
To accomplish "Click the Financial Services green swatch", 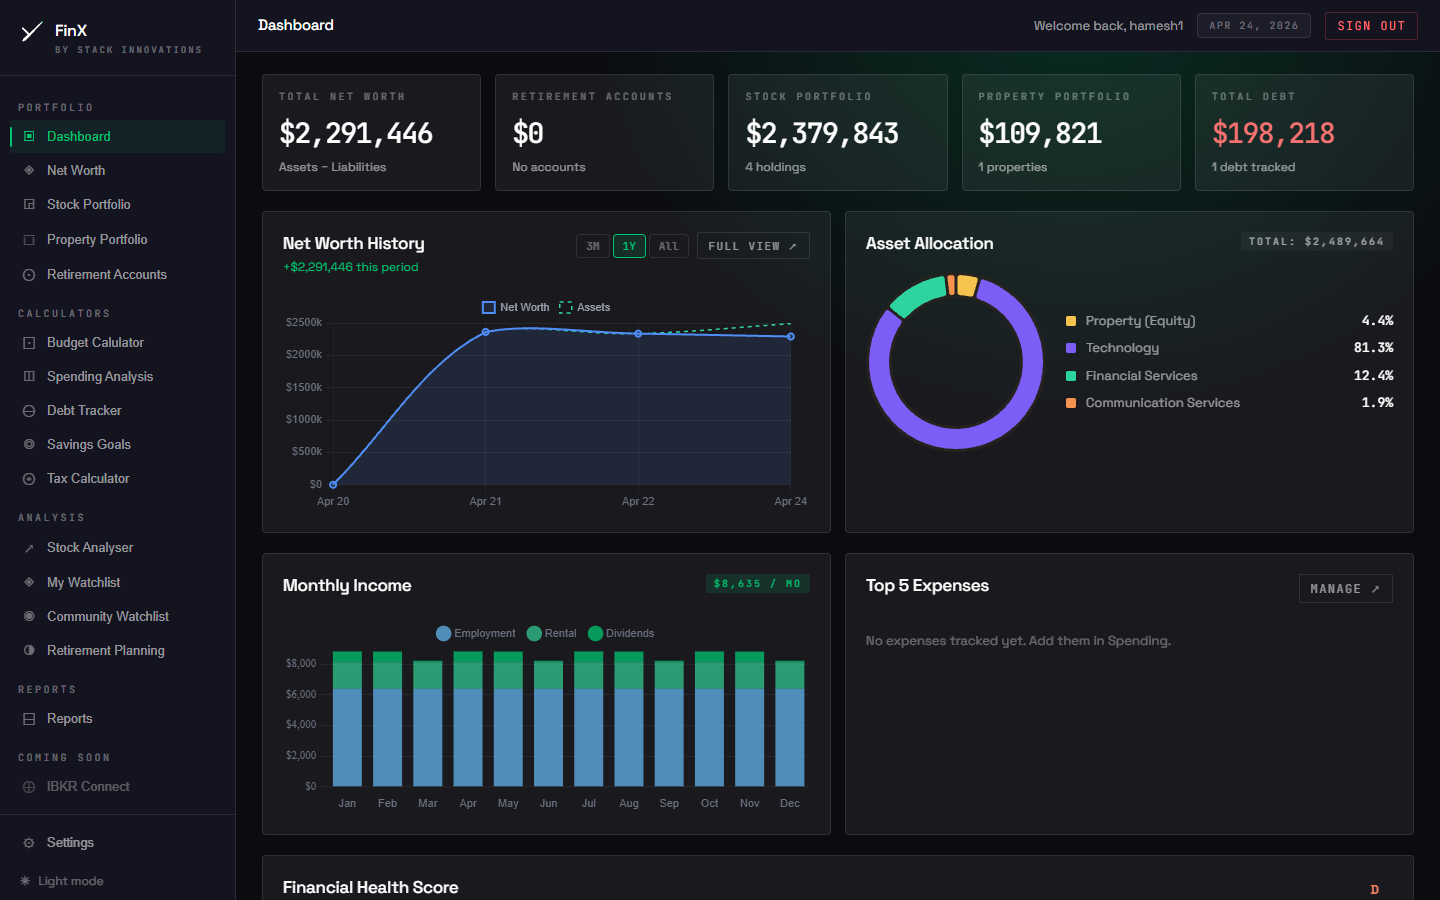I will coord(1071,376).
